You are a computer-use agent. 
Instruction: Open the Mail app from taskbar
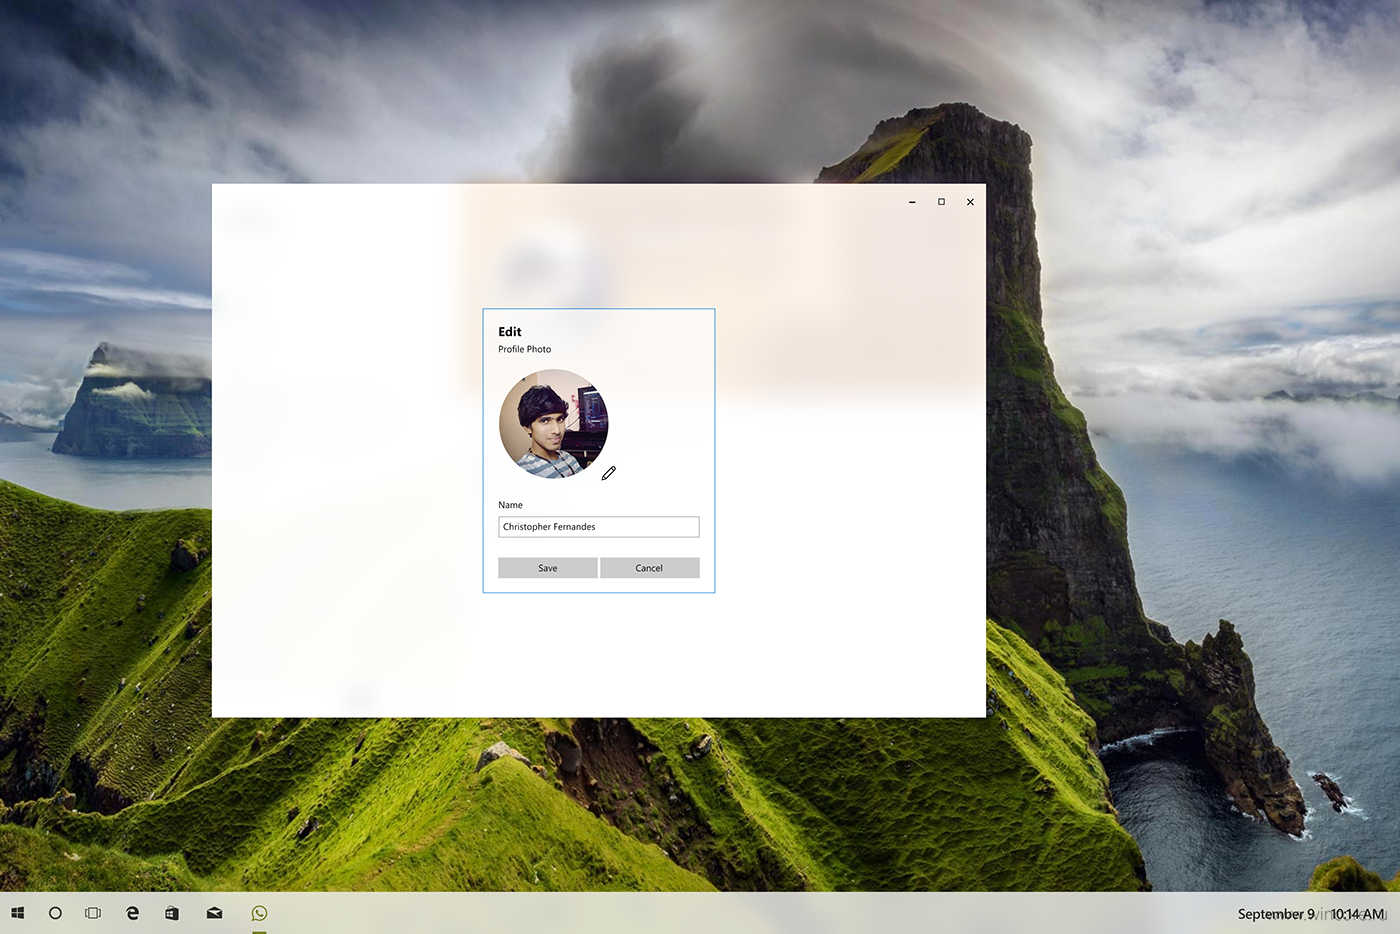214,913
